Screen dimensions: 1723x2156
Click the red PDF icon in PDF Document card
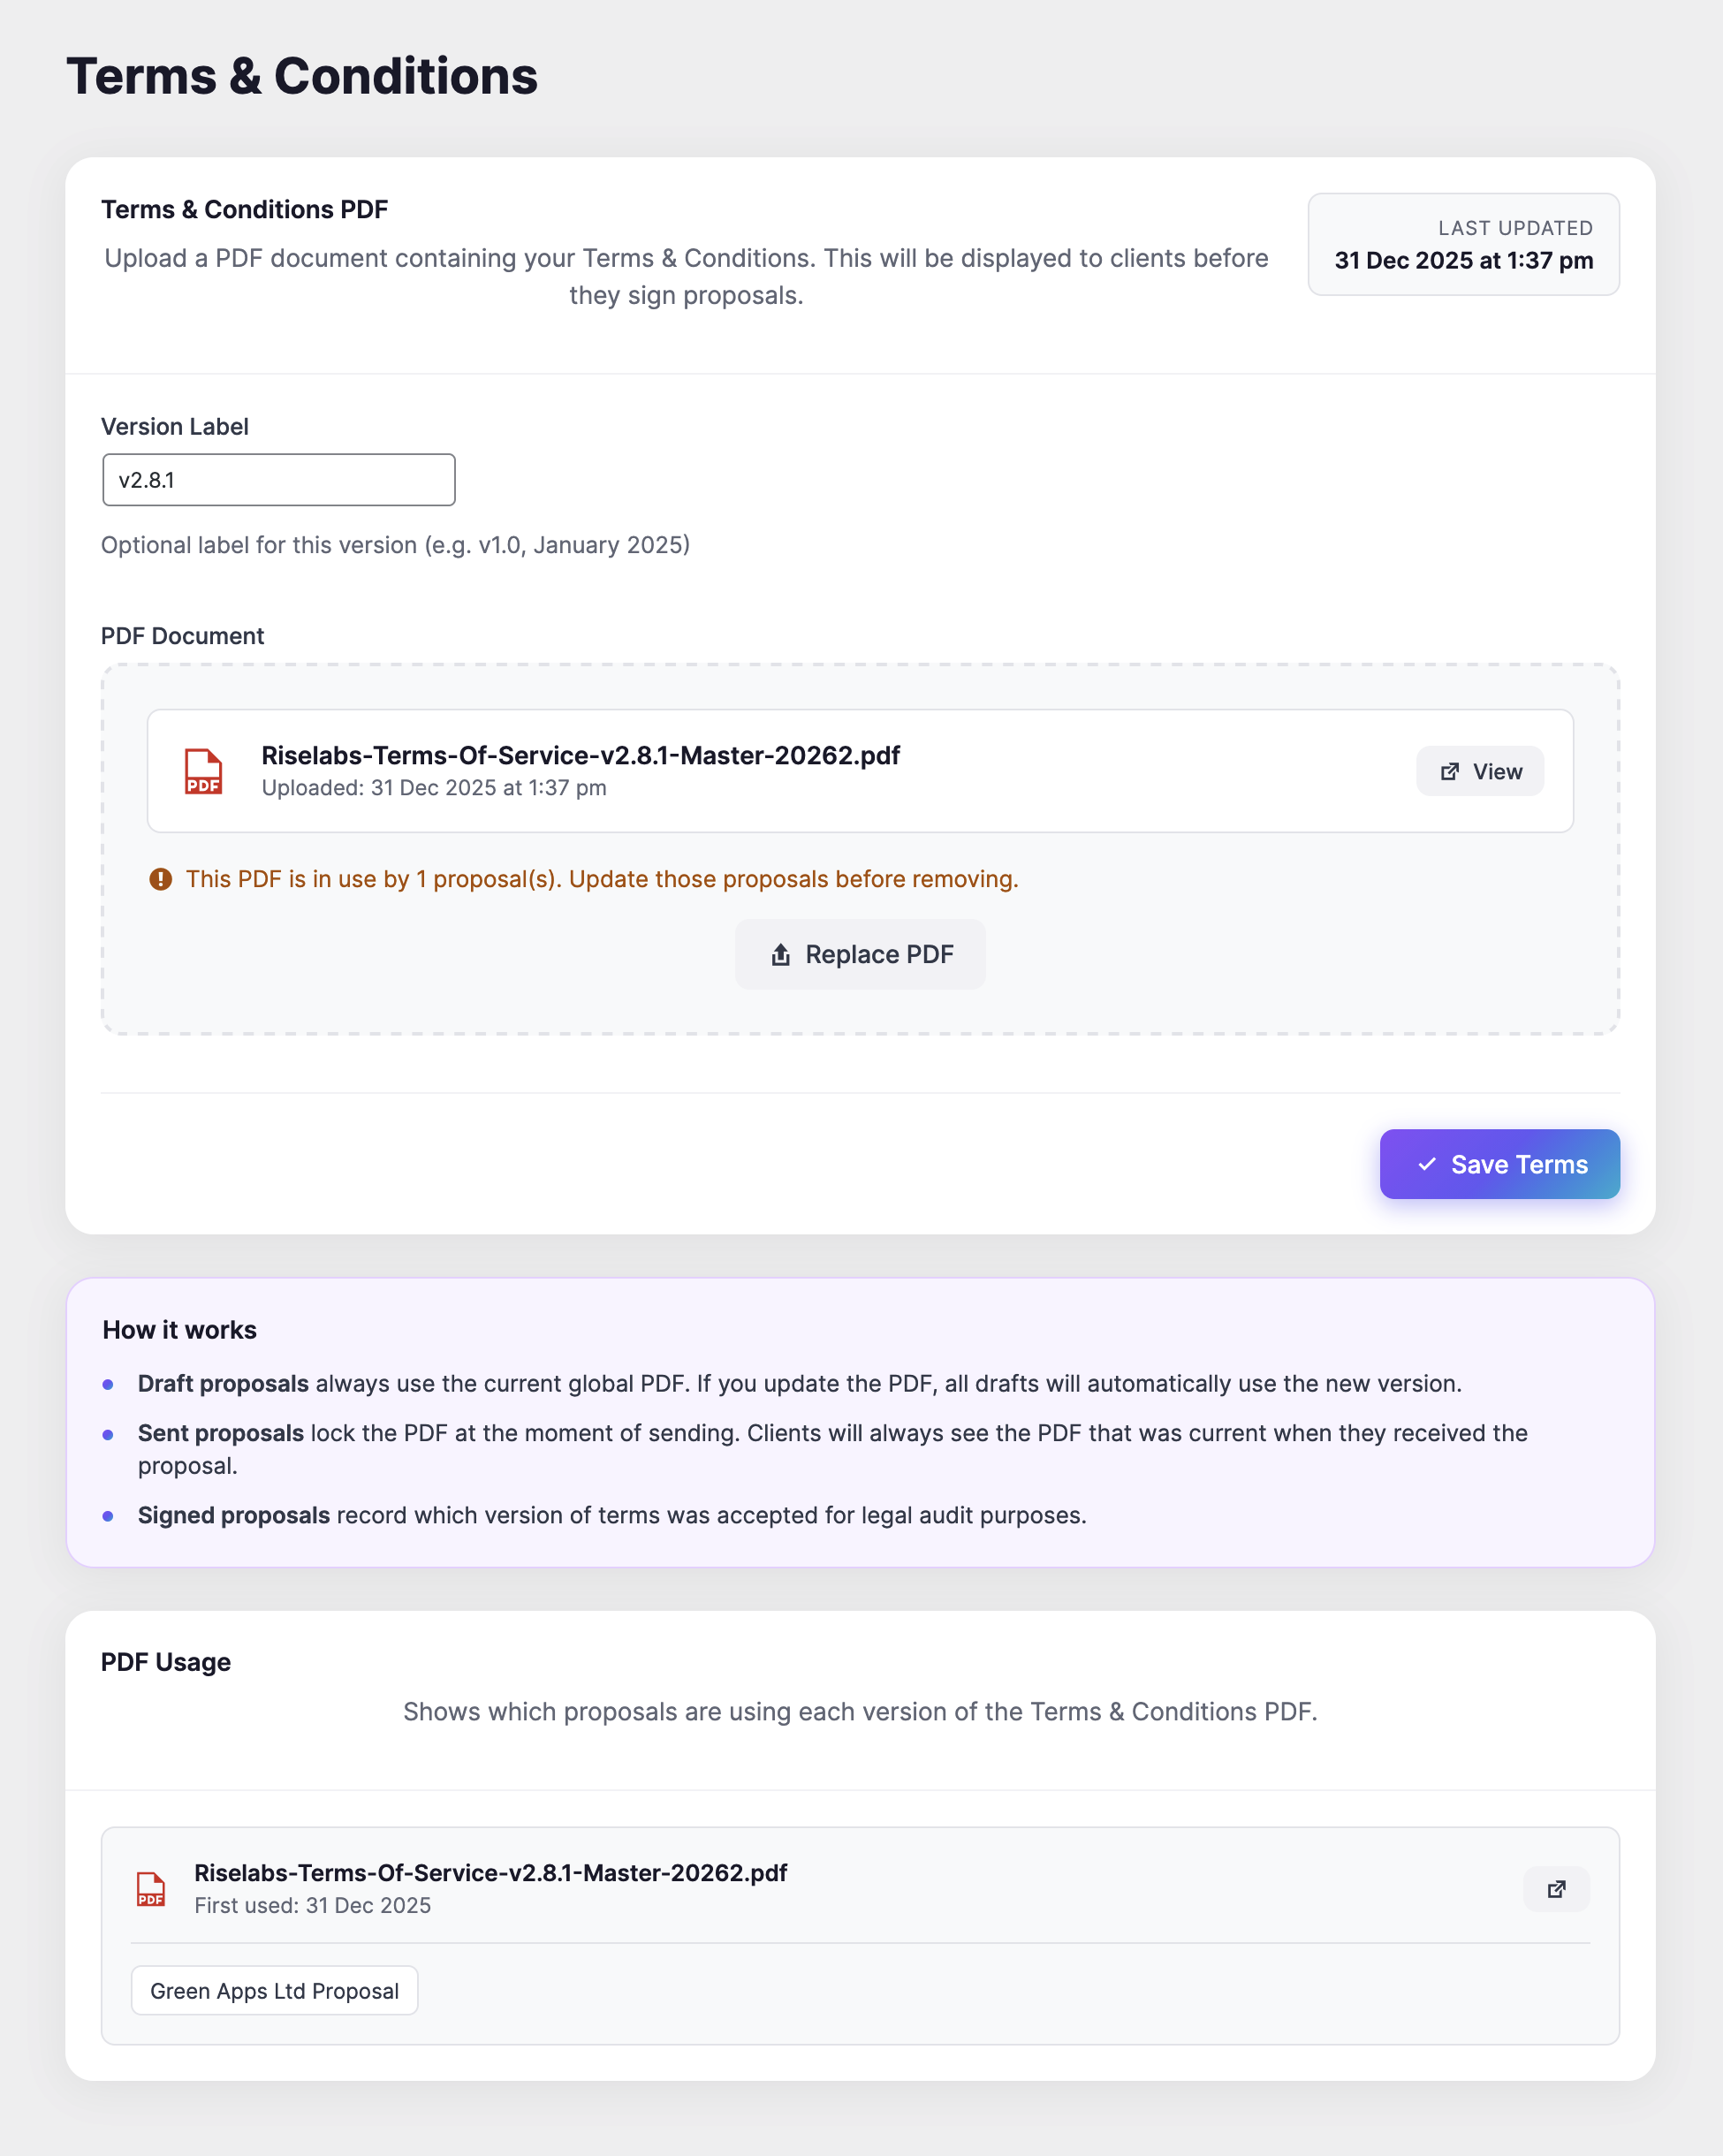(x=203, y=771)
